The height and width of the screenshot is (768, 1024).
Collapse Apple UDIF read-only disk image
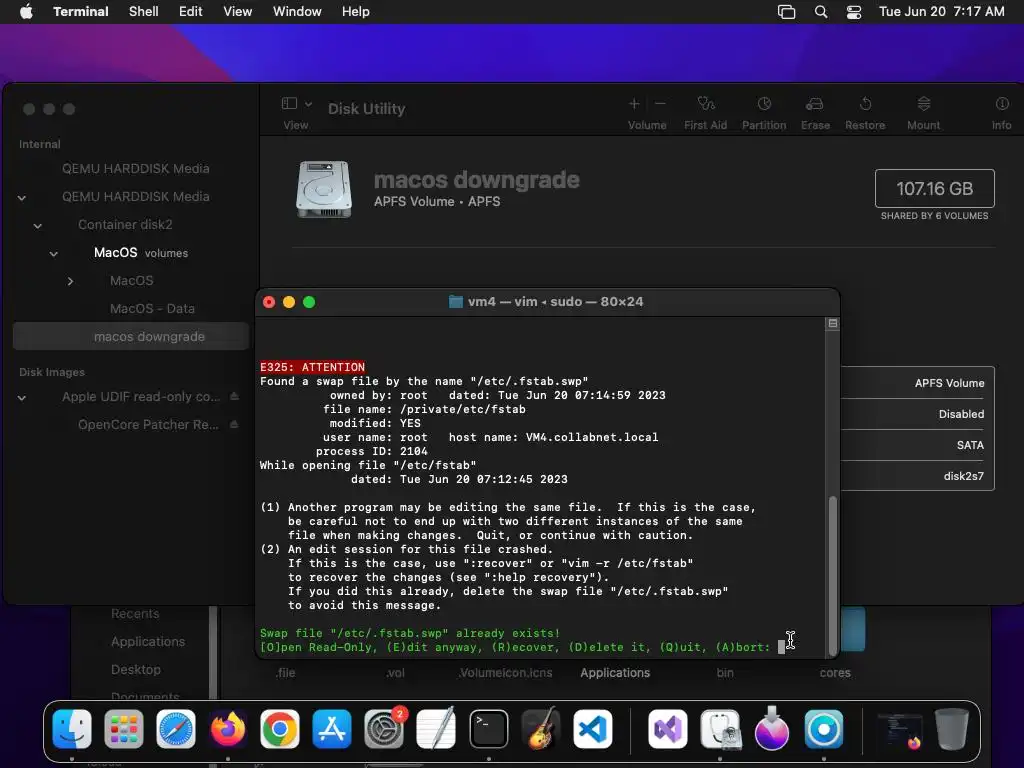click(x=22, y=397)
